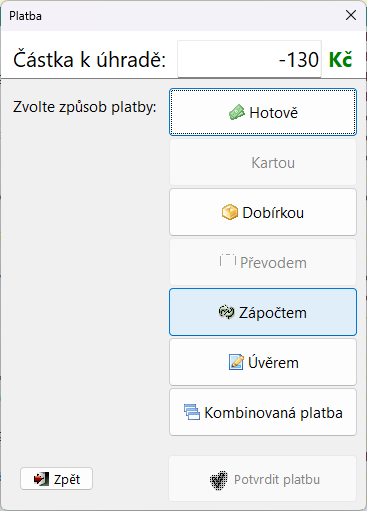Choose Zápočtem as payment method
This screenshot has height=511, width=367.
point(263,312)
